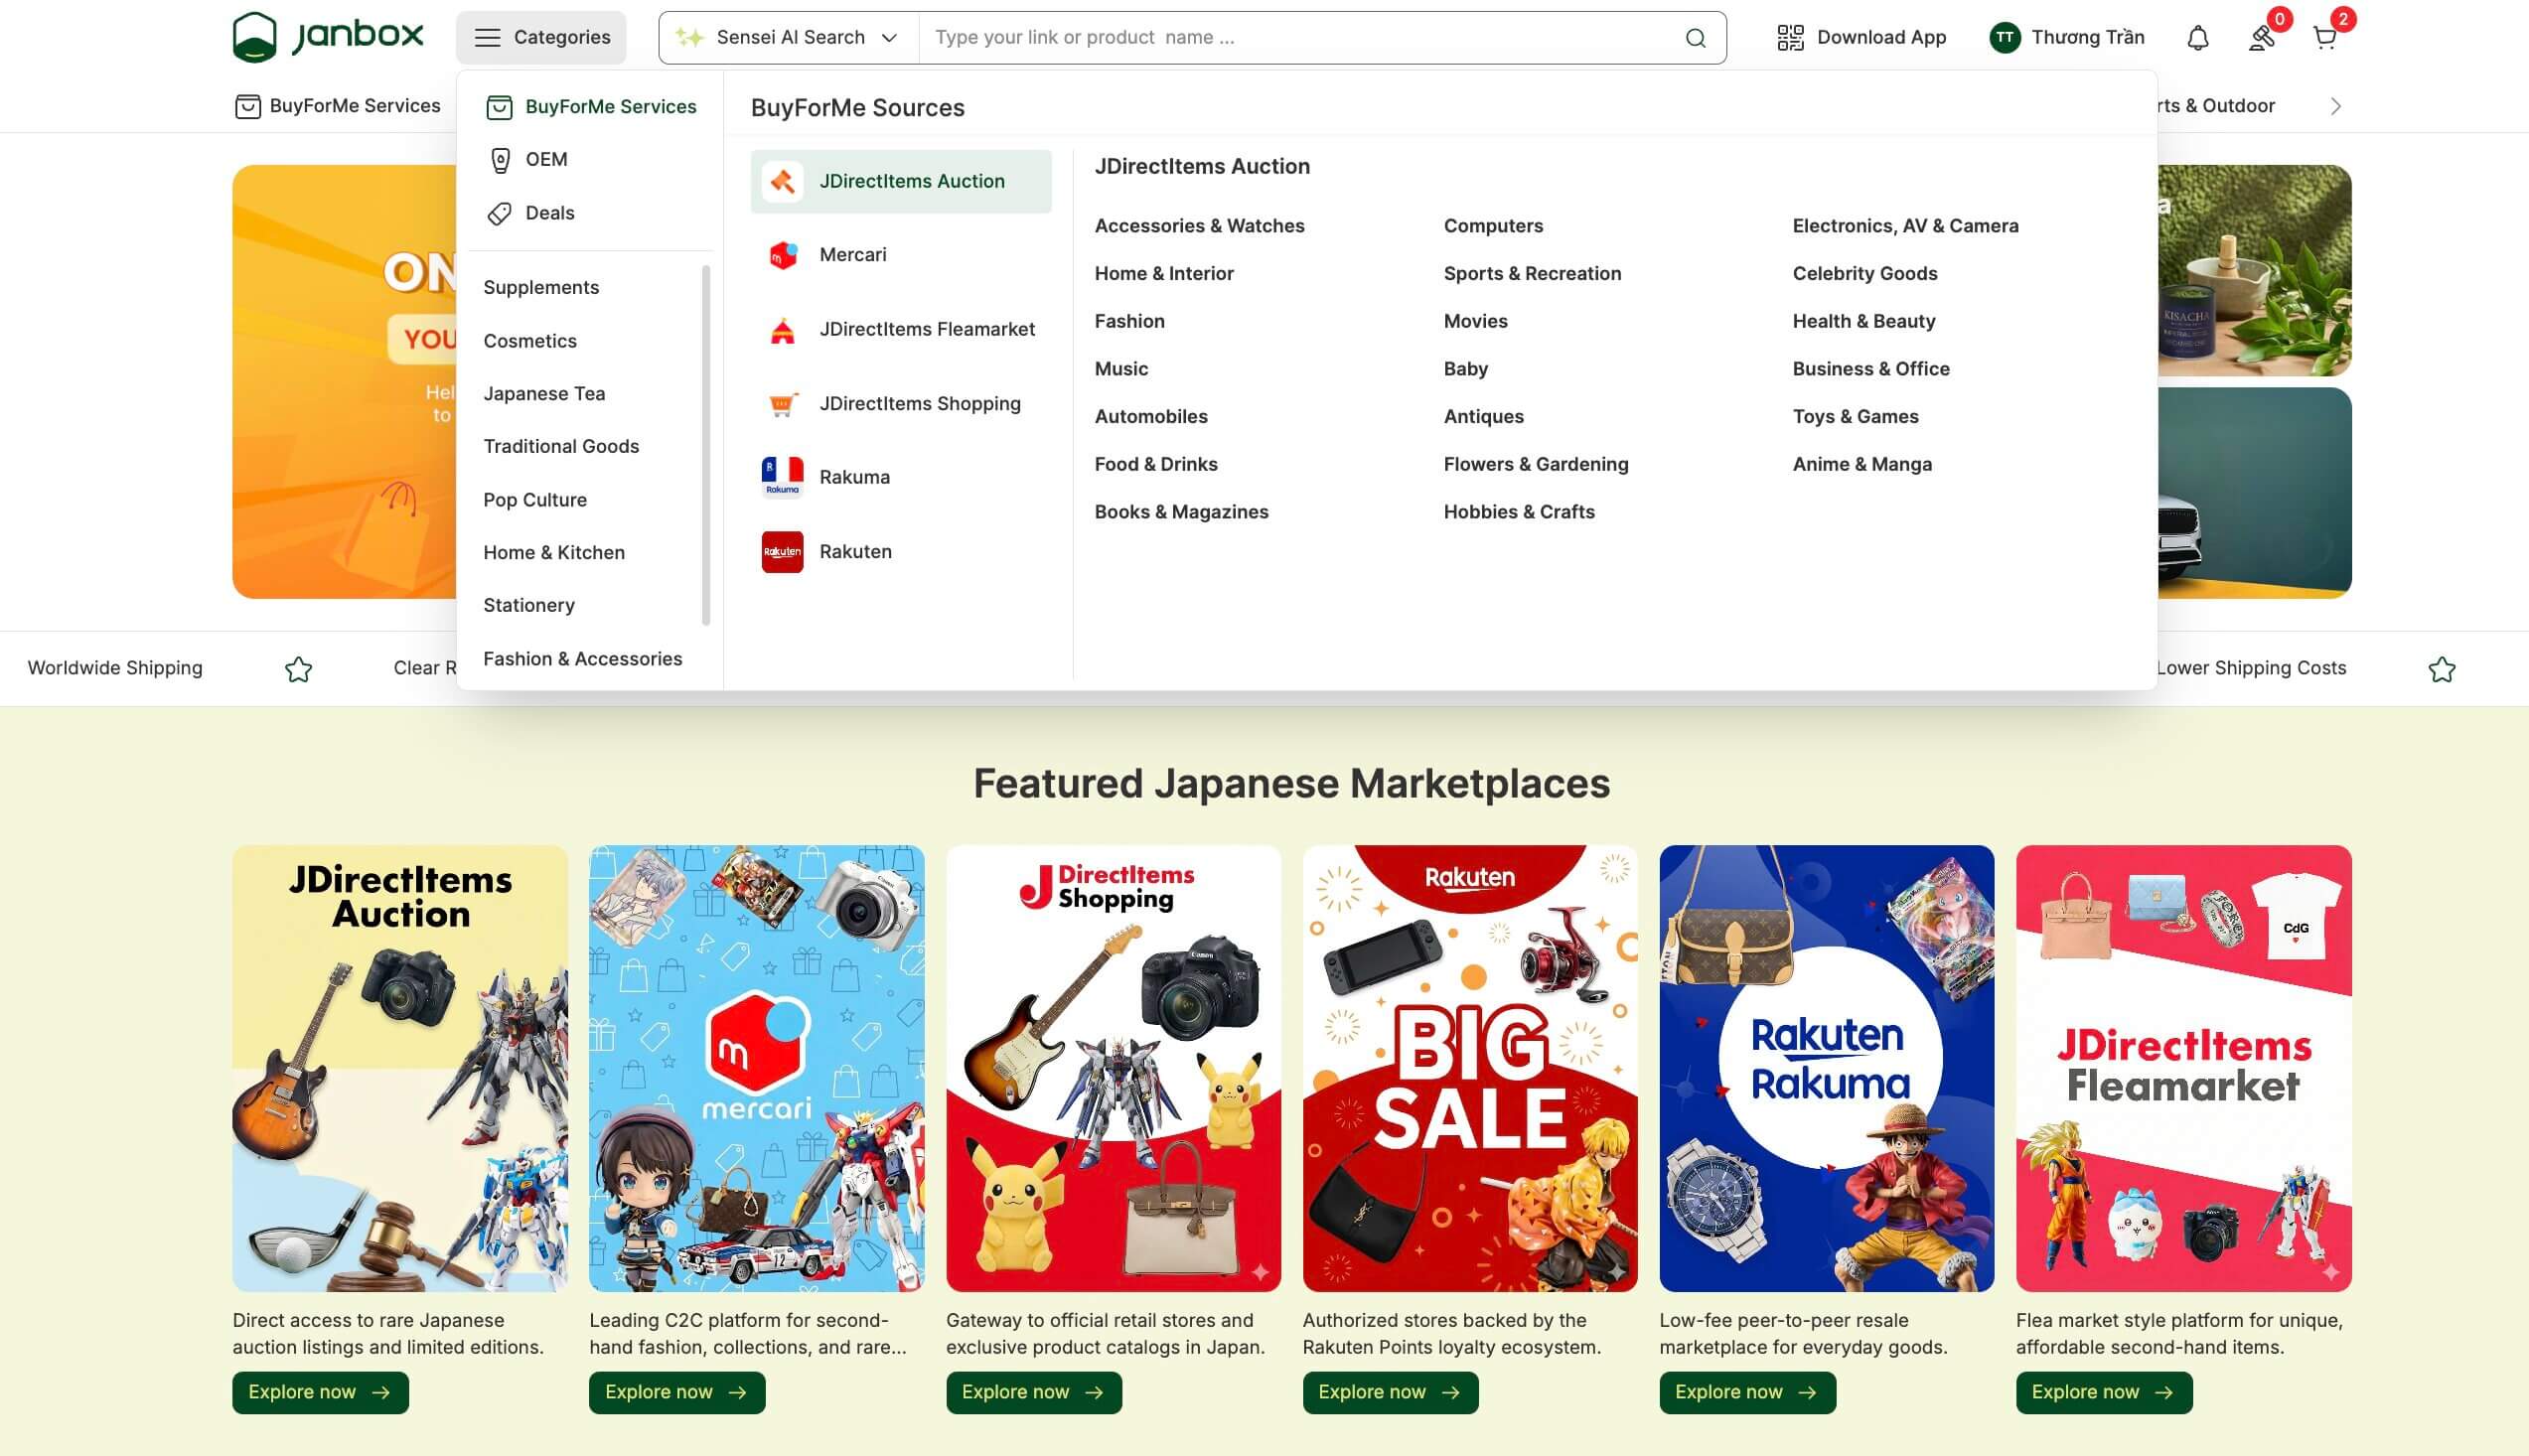The width and height of the screenshot is (2529, 1456).
Task: Open the notifications bell
Action: pyautogui.click(x=2197, y=38)
